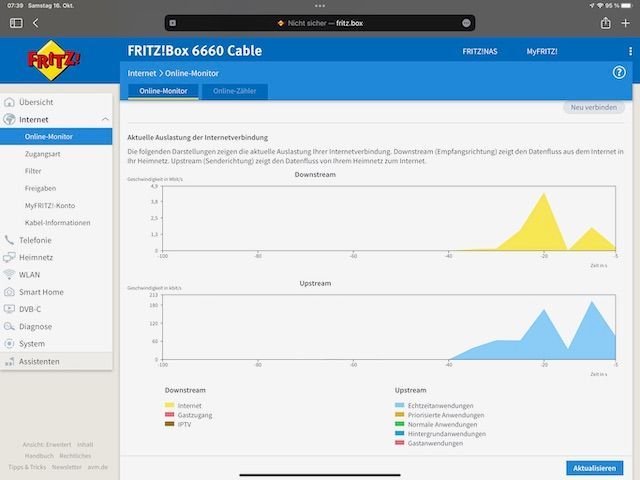
Task: Click the Diagnose magnifier icon
Action: [9, 327]
